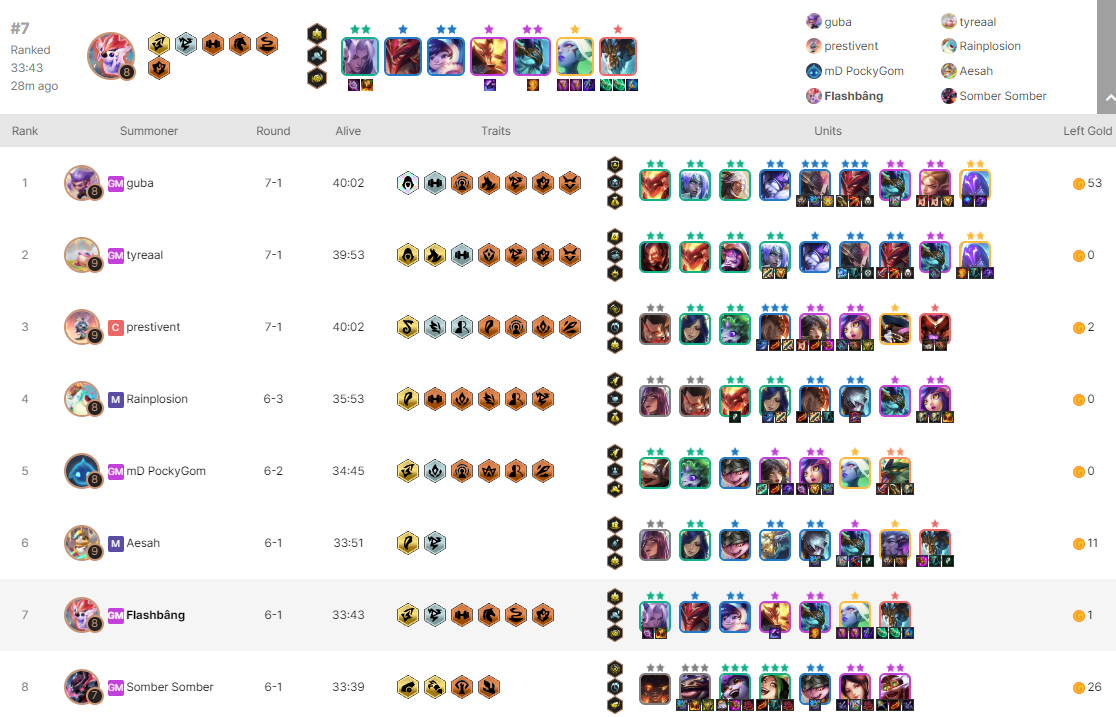Click the gold coin icon next to 53

pyautogui.click(x=1078, y=184)
